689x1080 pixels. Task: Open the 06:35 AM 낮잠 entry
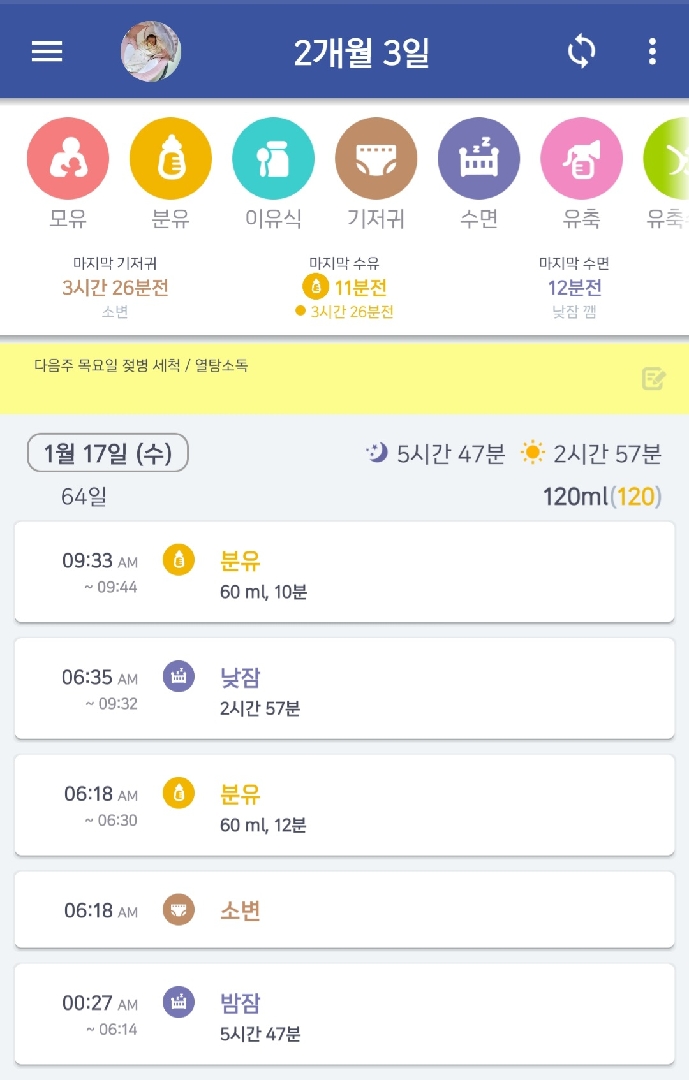(344, 689)
